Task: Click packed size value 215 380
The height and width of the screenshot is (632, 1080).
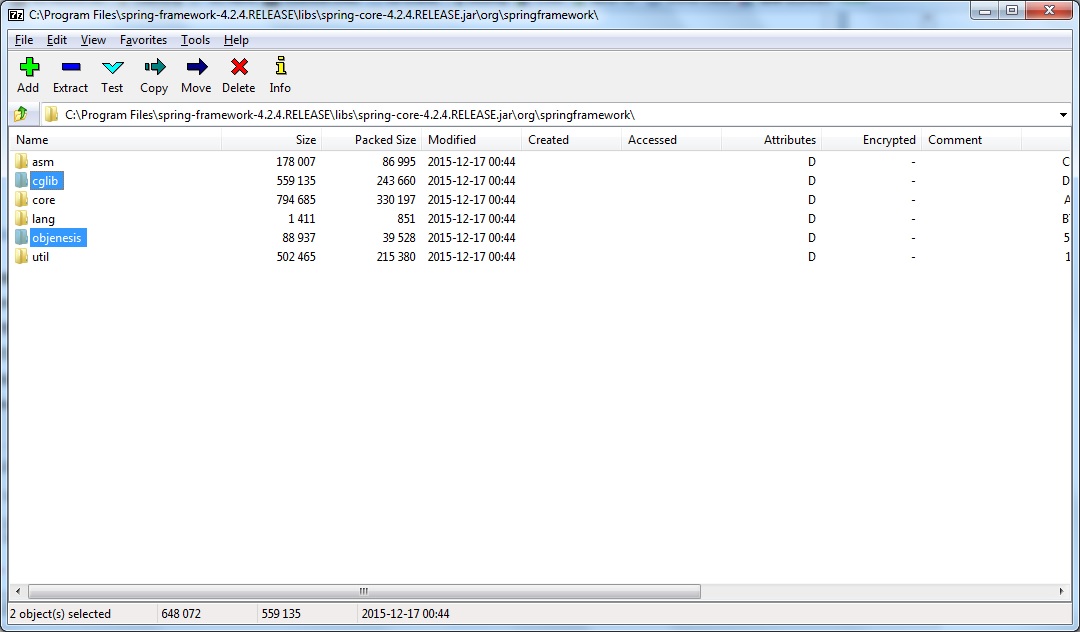Action: click(396, 257)
